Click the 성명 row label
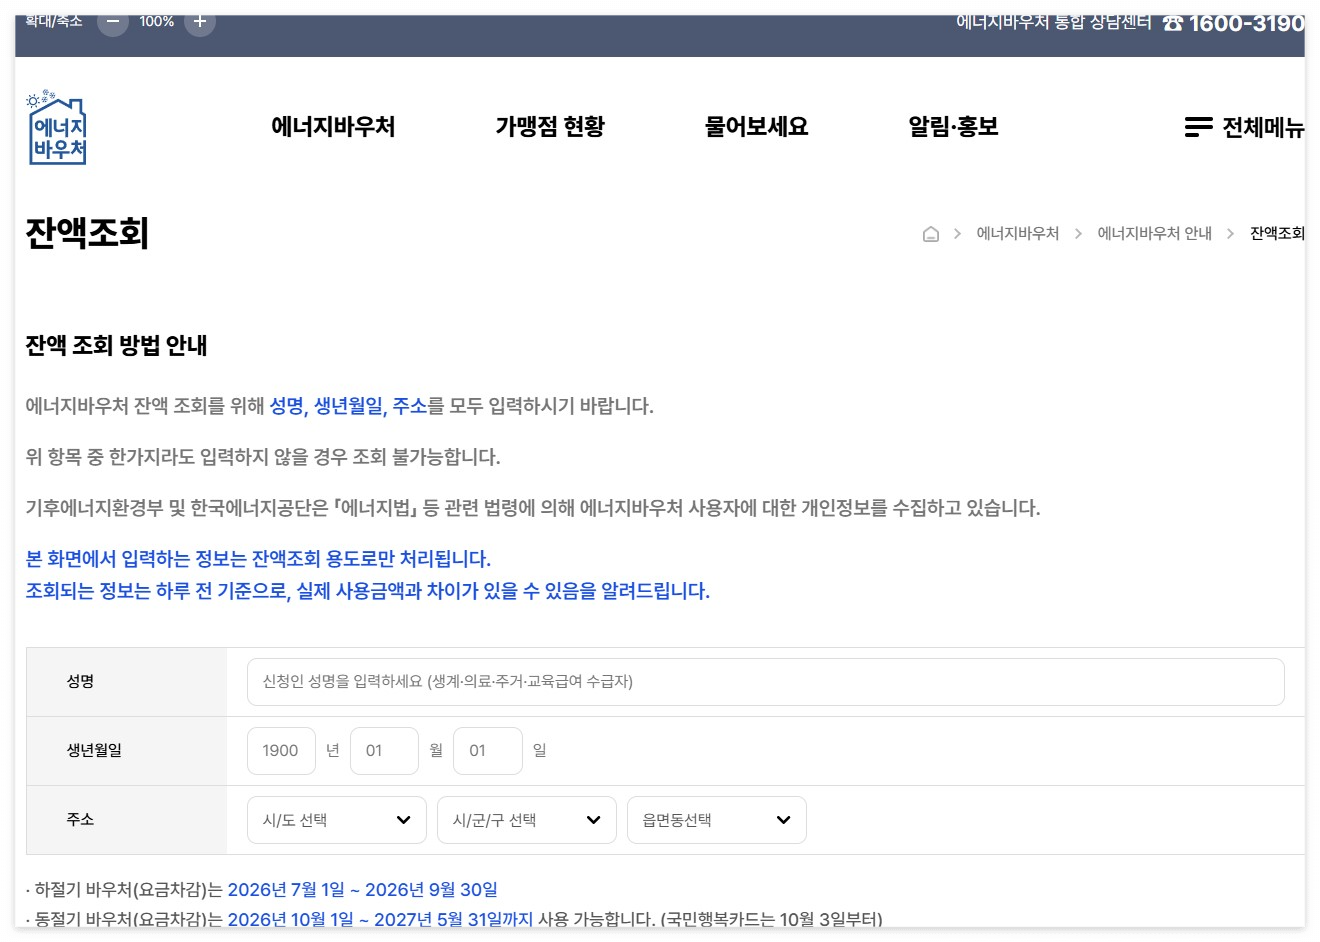This screenshot has width=1320, height=942. [x=80, y=681]
